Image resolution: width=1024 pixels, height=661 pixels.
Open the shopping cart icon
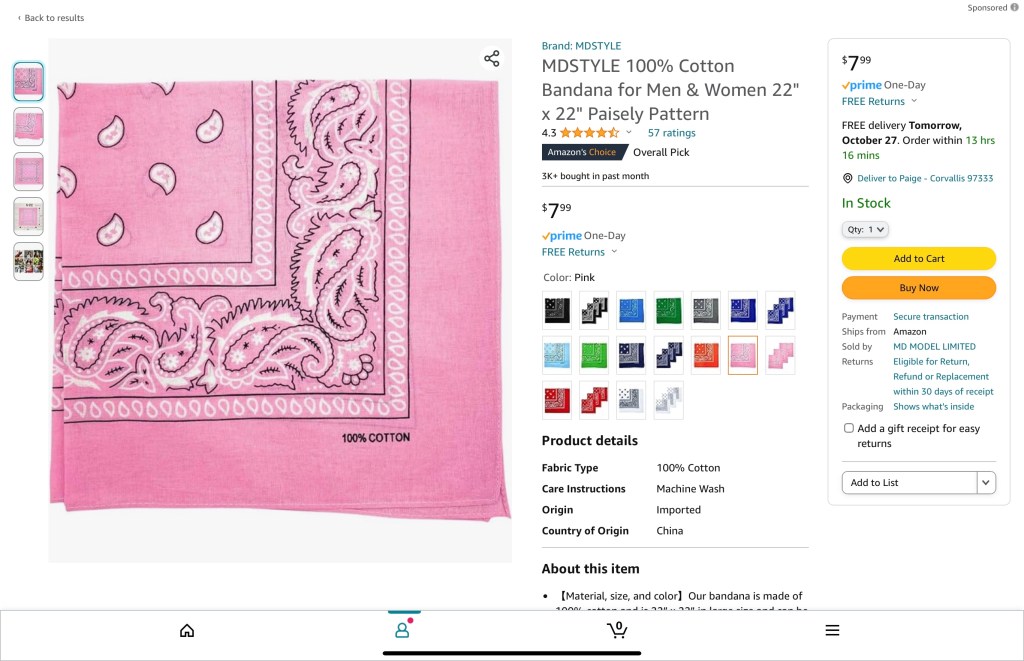pyautogui.click(x=617, y=630)
